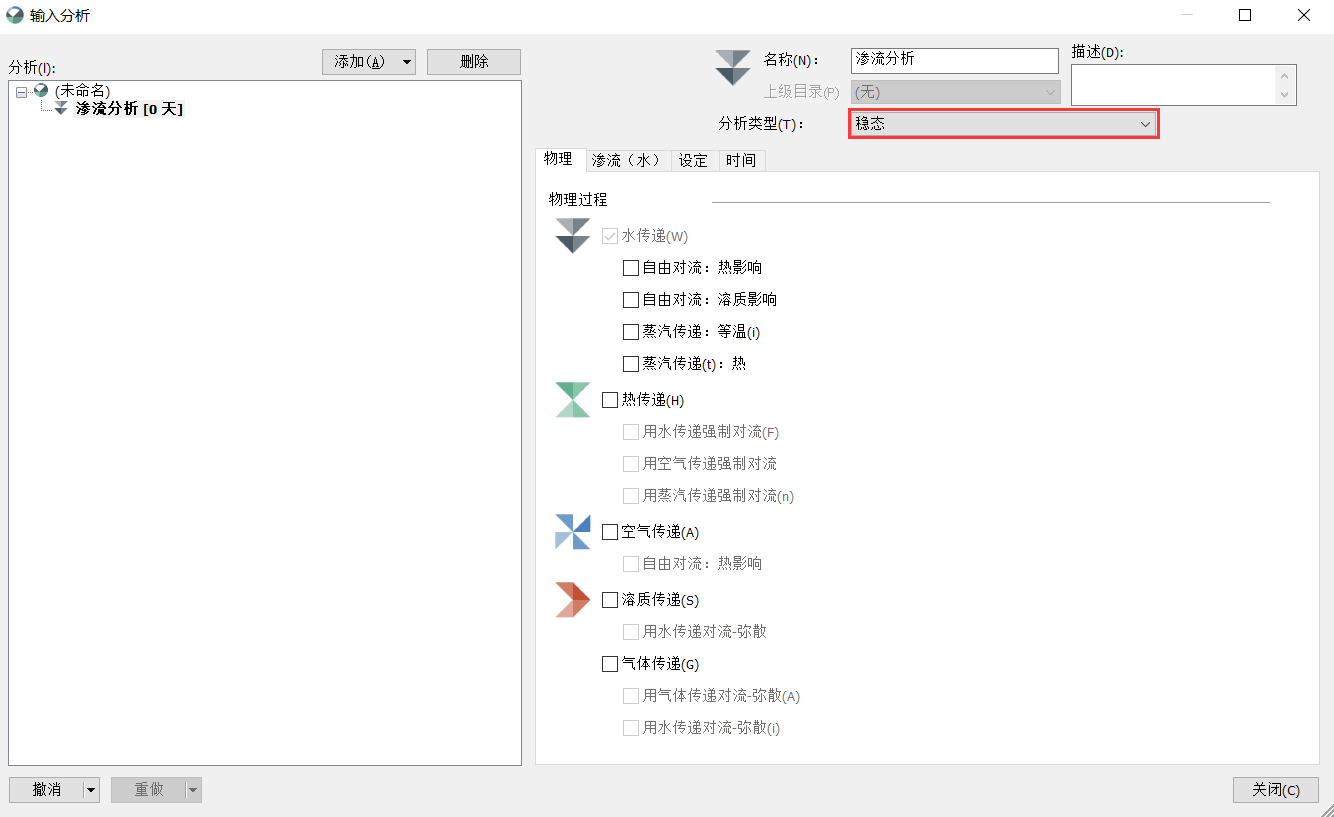This screenshot has width=1334, height=817.
Task: Open the 时间 tab
Action: (741, 160)
